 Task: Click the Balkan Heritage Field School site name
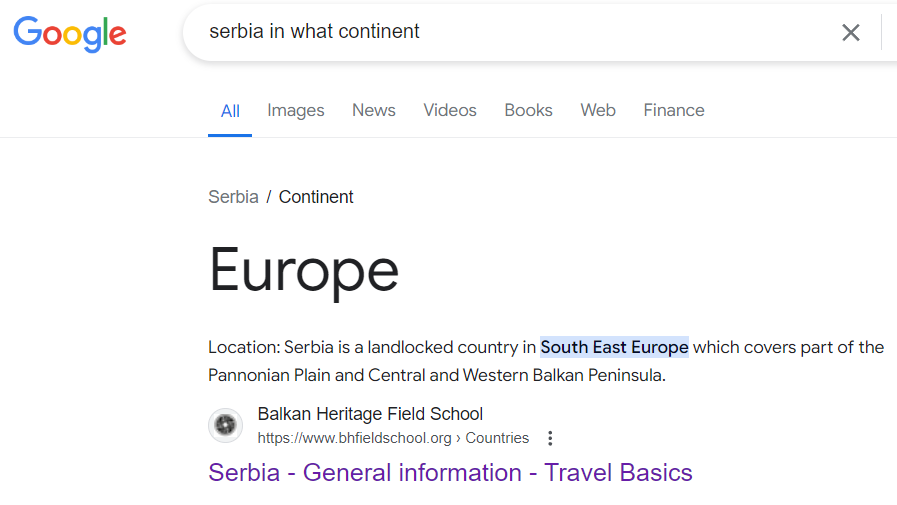tap(370, 414)
